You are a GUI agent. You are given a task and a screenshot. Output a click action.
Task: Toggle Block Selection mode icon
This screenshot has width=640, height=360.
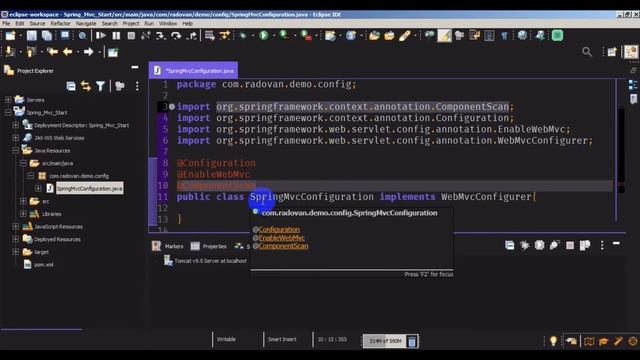click(x=489, y=36)
